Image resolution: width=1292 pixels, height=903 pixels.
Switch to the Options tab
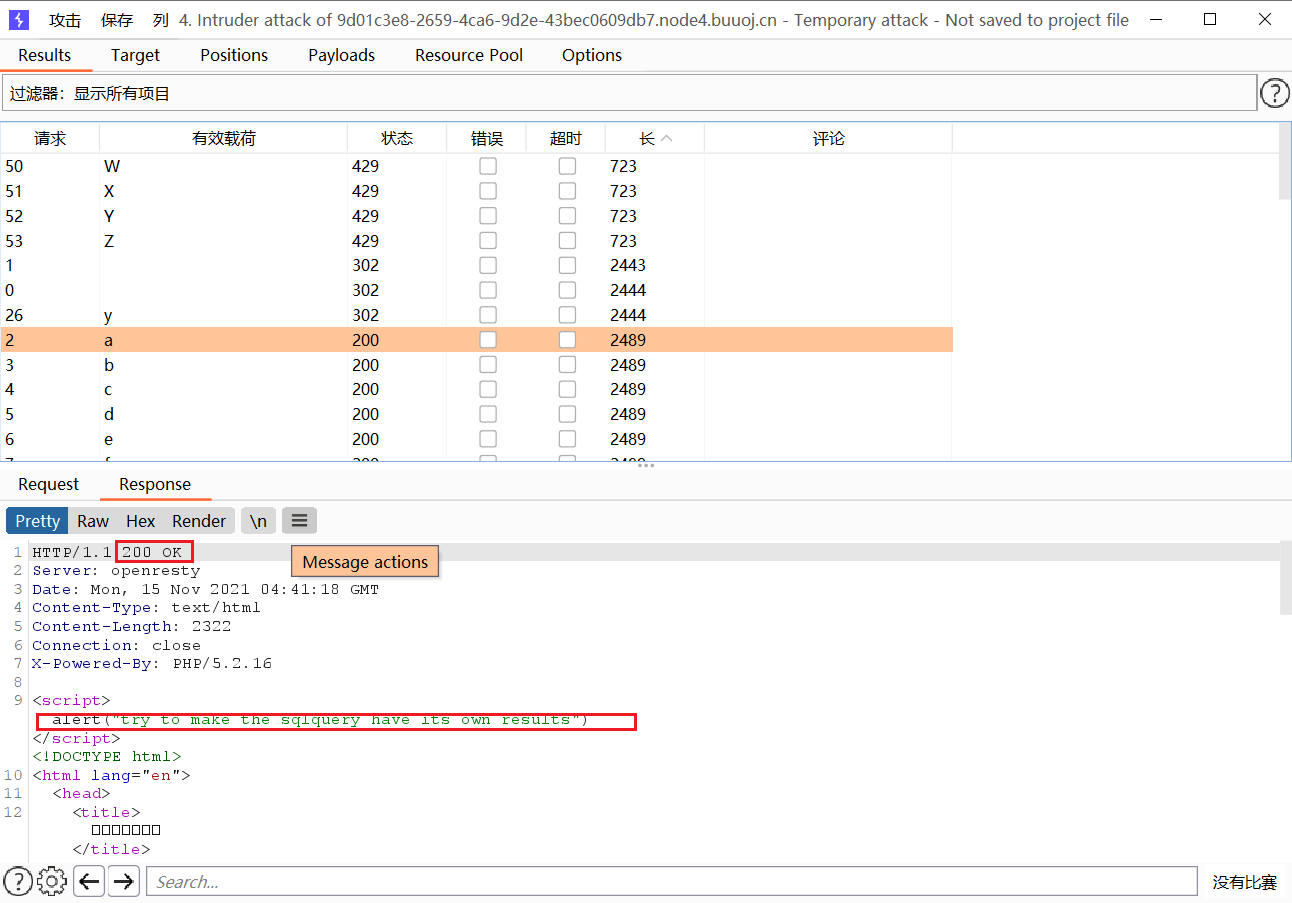click(x=592, y=55)
